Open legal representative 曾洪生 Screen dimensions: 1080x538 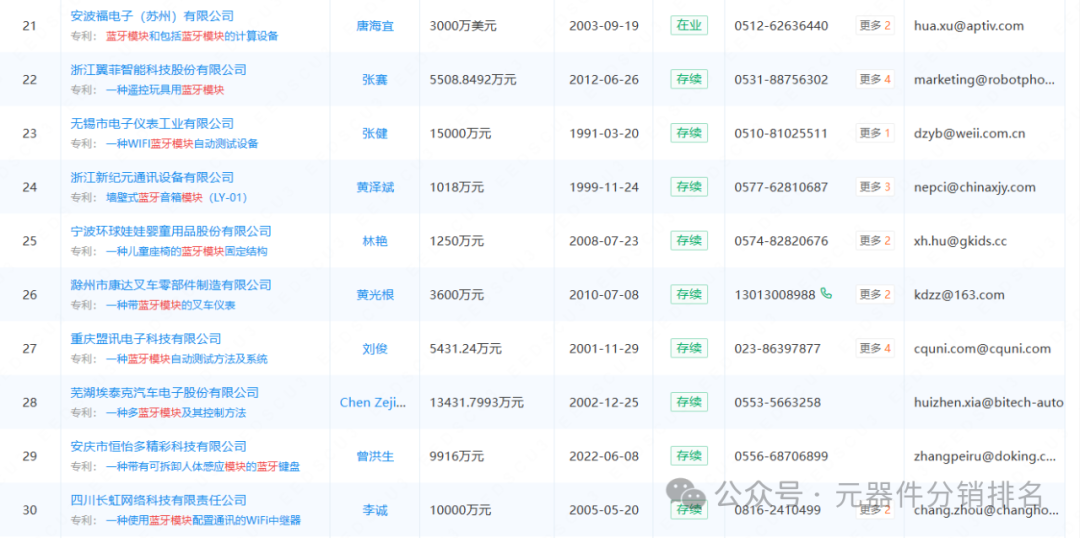pyautogui.click(x=375, y=456)
